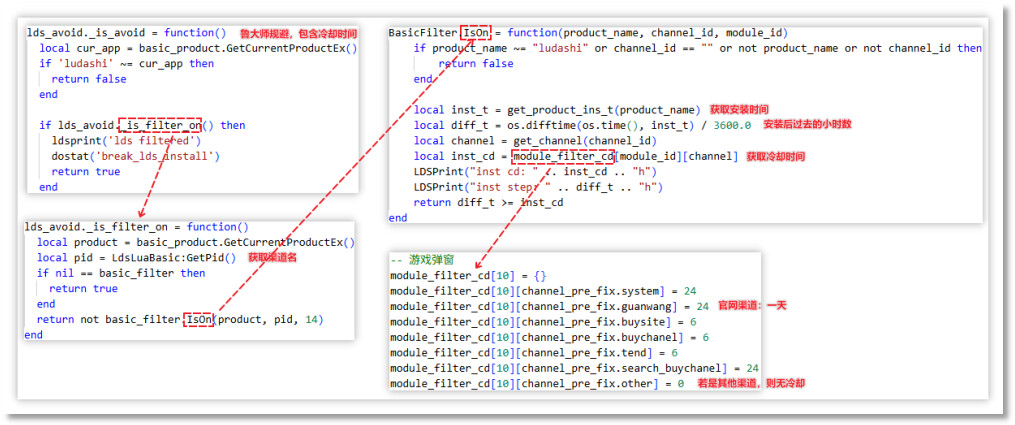Click the boxed IsOn in BasicFilter header
Screen dimensions: 1015x425
click(x=476, y=33)
